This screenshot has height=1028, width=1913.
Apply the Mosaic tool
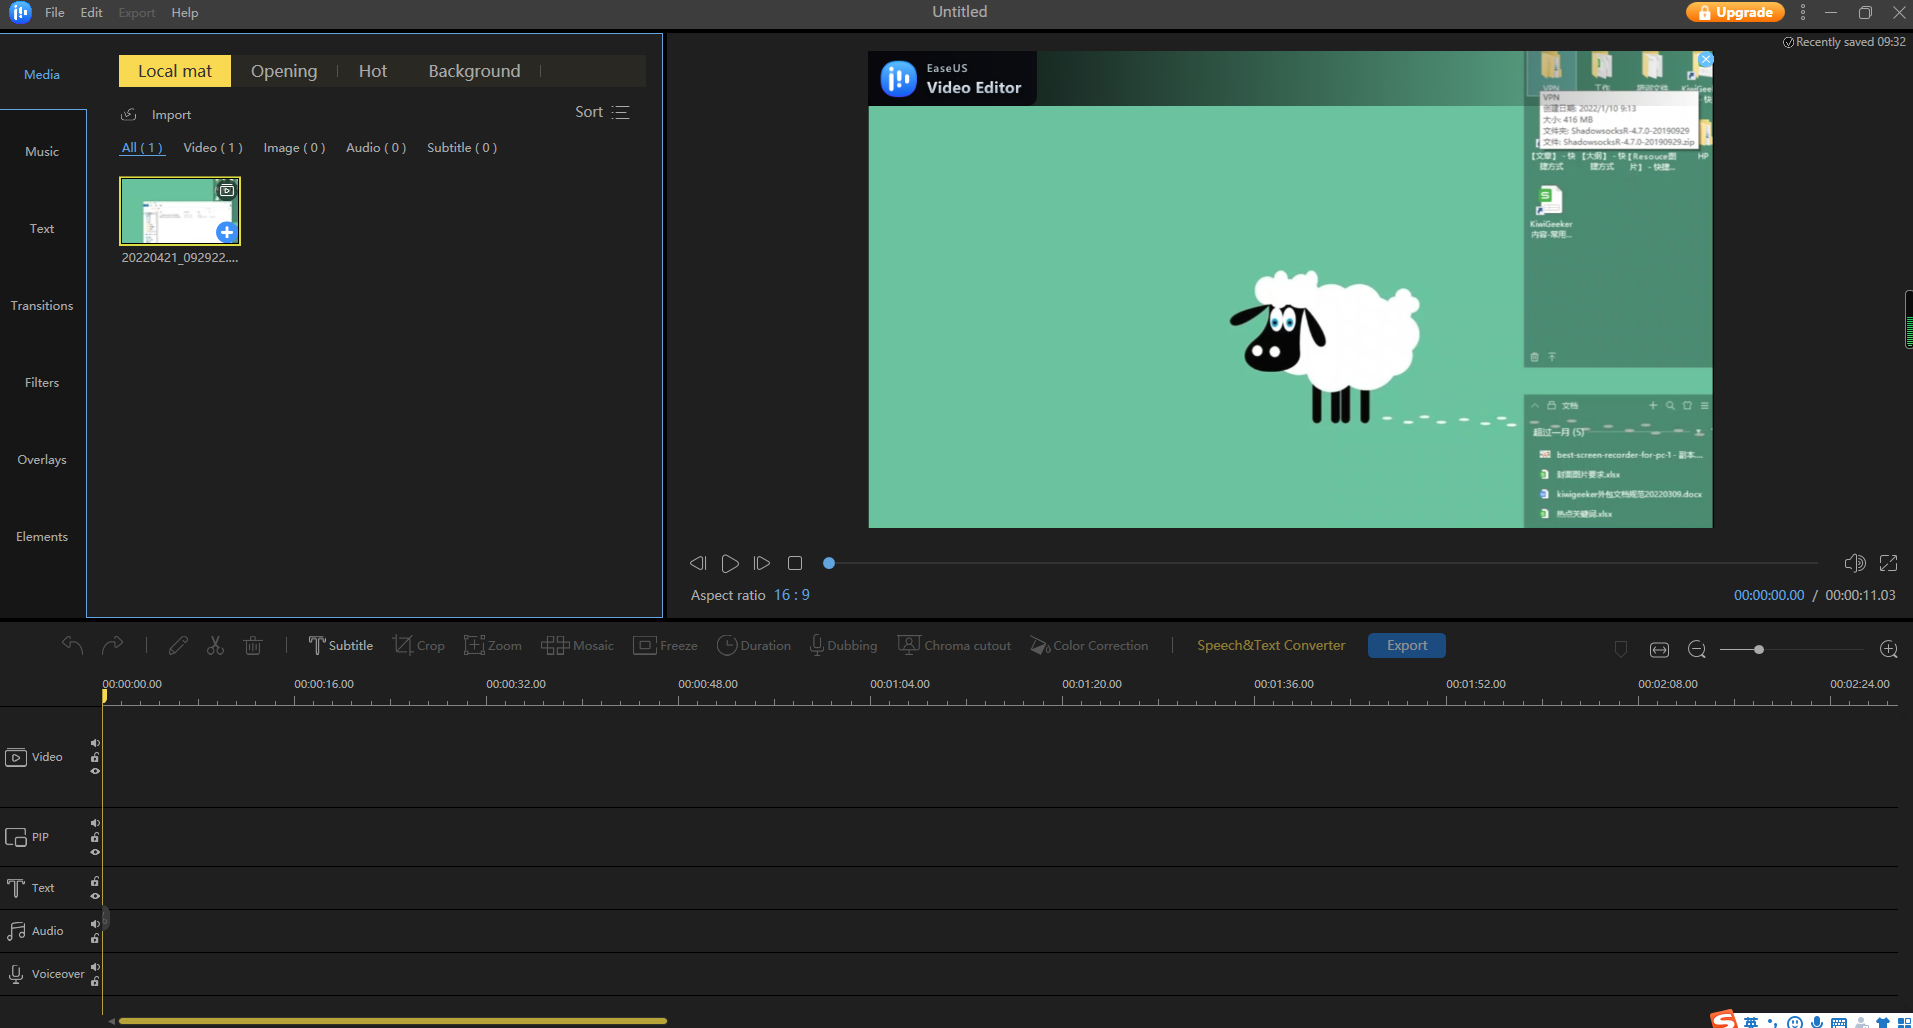click(x=577, y=645)
